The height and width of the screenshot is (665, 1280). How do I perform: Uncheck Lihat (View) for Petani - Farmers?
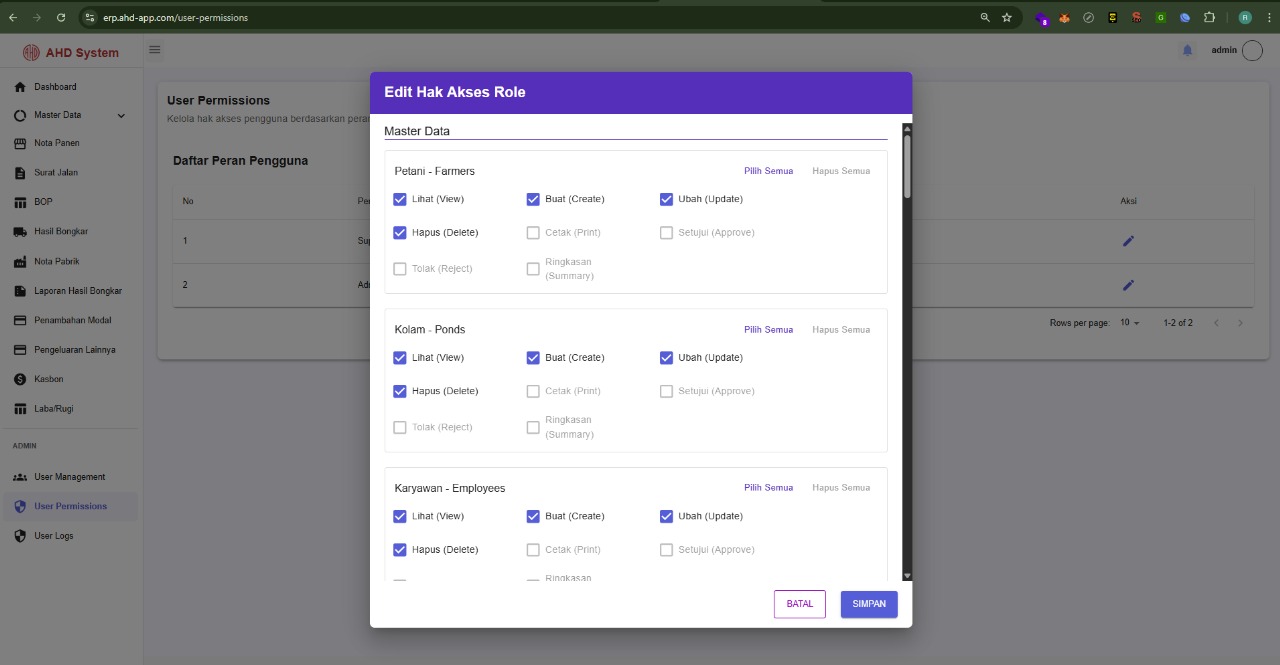click(x=400, y=199)
